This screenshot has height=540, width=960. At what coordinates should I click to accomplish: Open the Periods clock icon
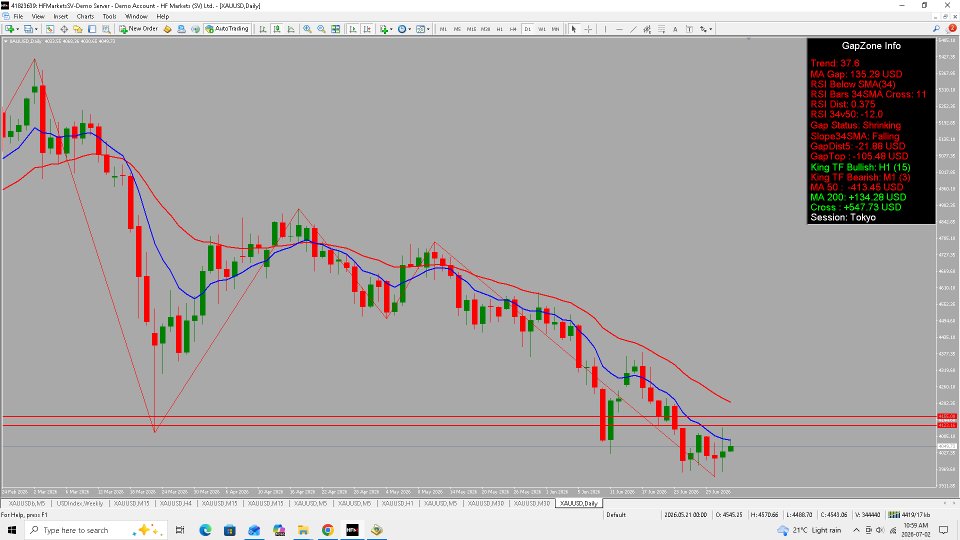tap(402, 29)
